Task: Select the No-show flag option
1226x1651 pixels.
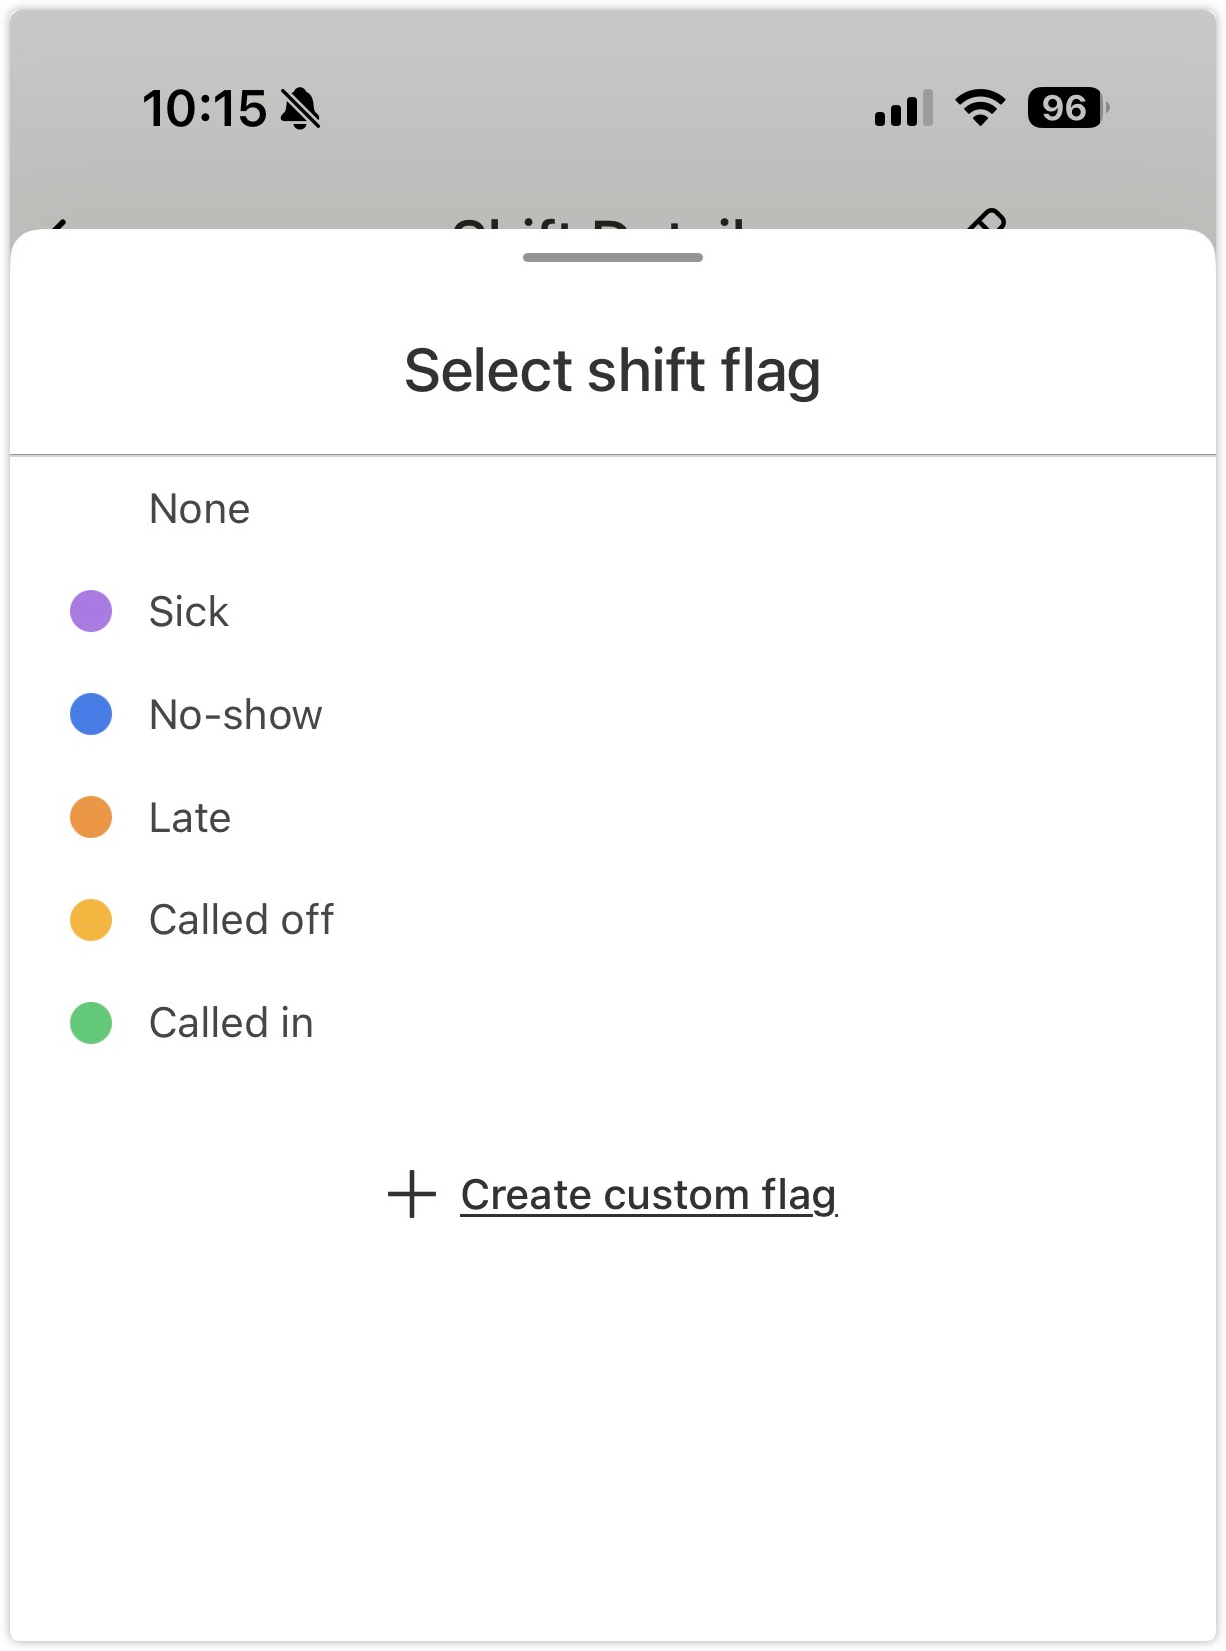Action: point(612,715)
